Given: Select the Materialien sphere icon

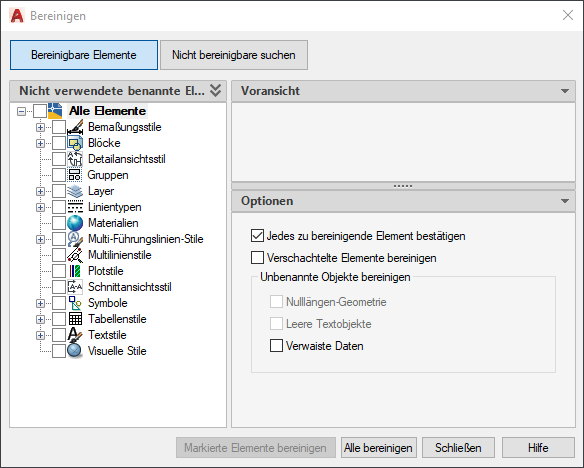Looking at the screenshot, I should click(75, 223).
